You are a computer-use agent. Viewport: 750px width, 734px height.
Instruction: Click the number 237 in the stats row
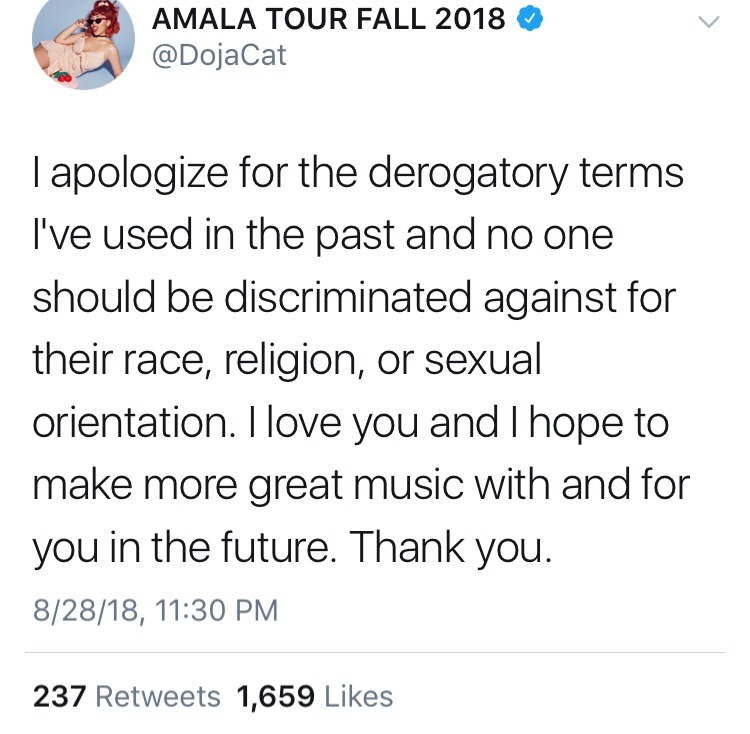(x=58, y=696)
